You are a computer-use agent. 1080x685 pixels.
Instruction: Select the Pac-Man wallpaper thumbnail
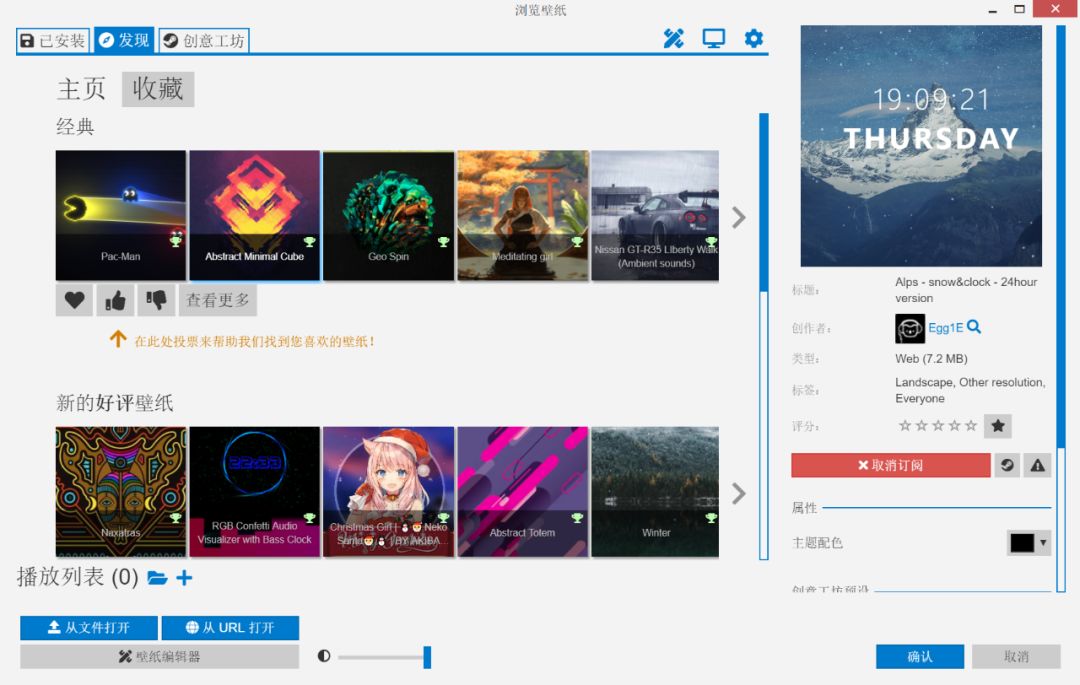(121, 215)
